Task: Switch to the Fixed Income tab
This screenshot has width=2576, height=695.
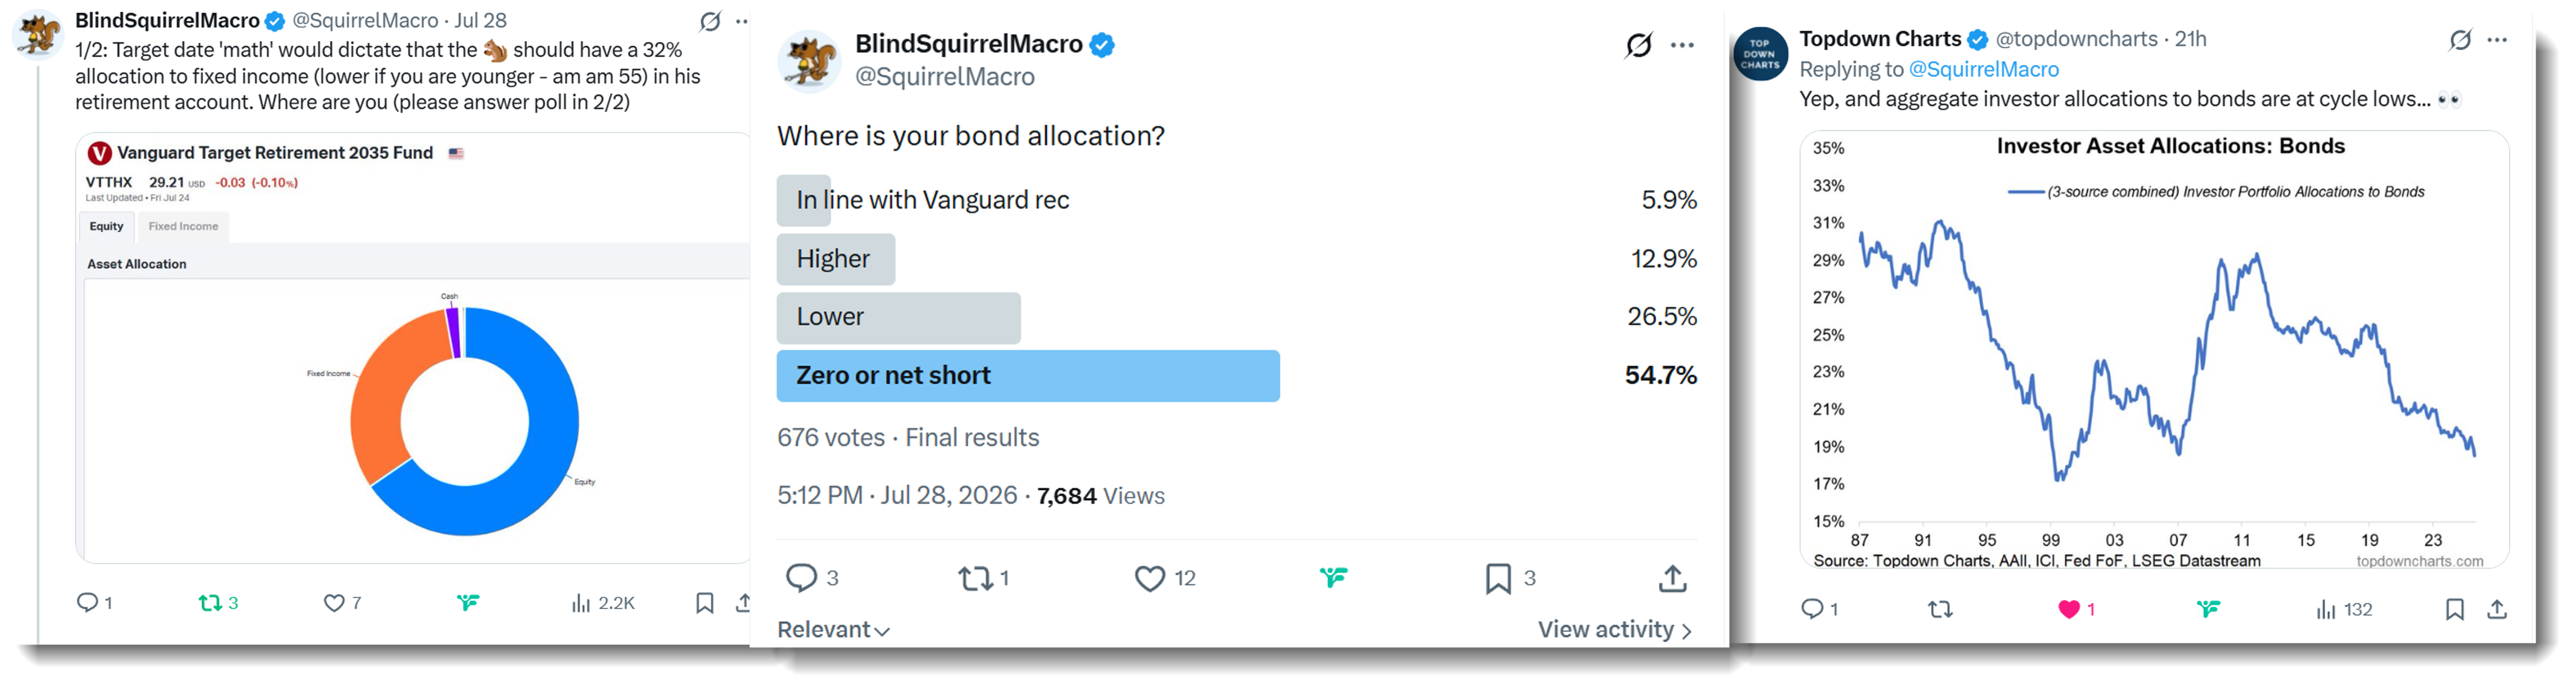Action: tap(183, 226)
